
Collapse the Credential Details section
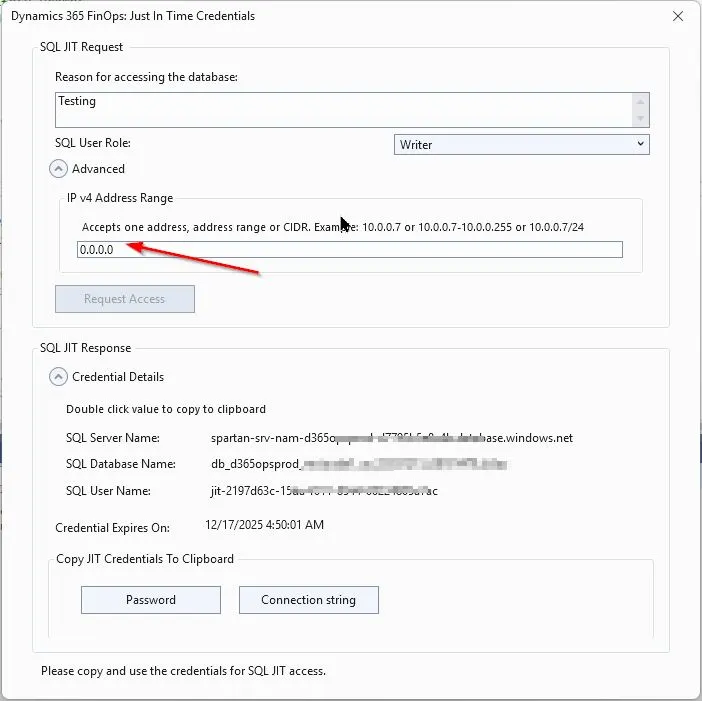pos(58,377)
